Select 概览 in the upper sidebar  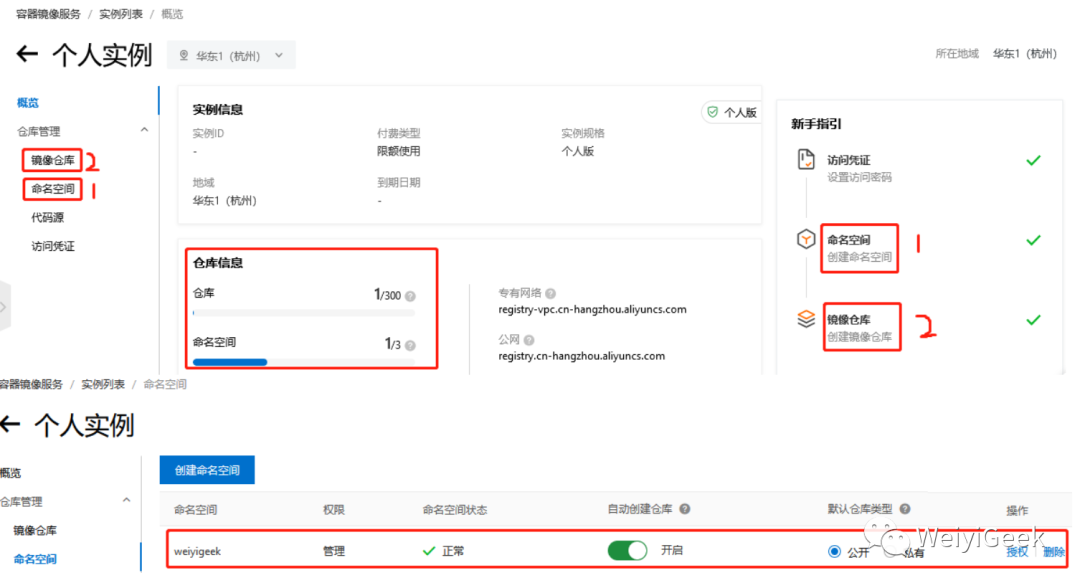(x=28, y=103)
